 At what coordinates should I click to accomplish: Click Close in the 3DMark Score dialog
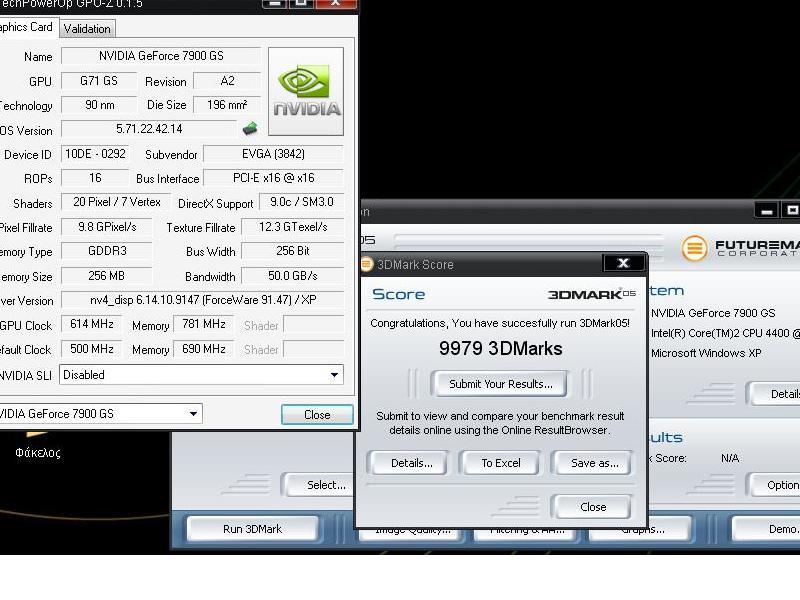(x=593, y=507)
